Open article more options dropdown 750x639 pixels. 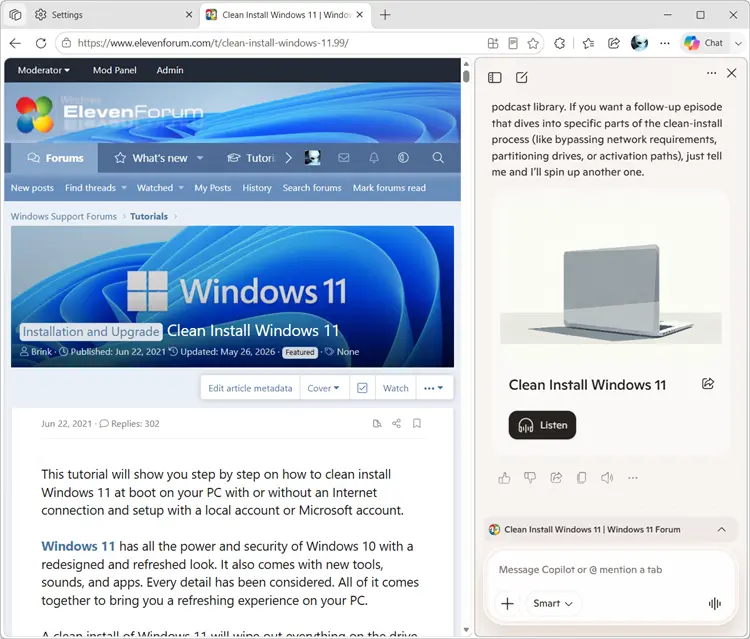[434, 388]
